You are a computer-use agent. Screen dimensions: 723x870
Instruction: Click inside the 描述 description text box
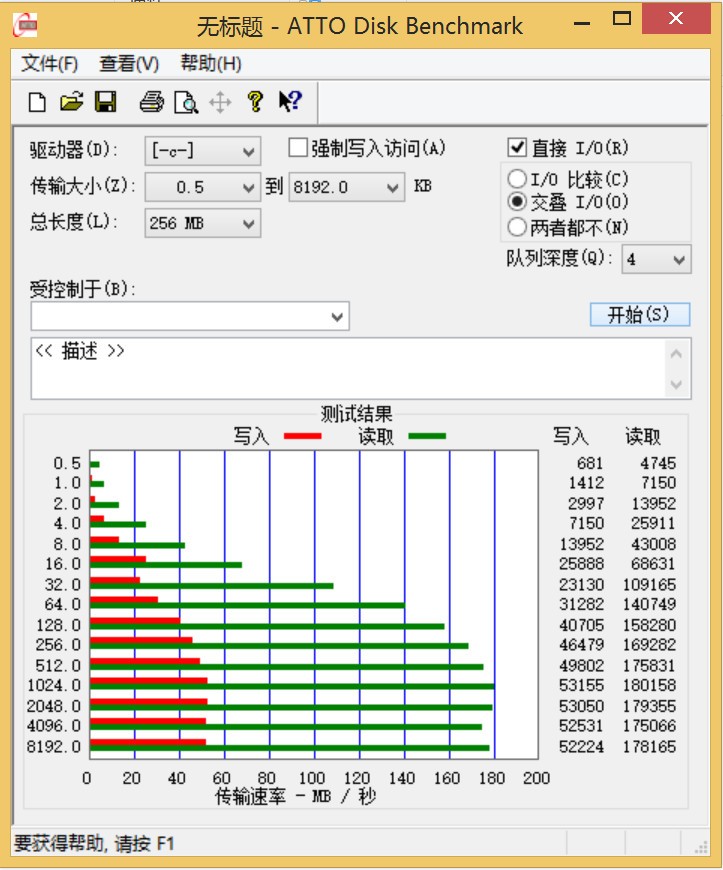(x=348, y=368)
